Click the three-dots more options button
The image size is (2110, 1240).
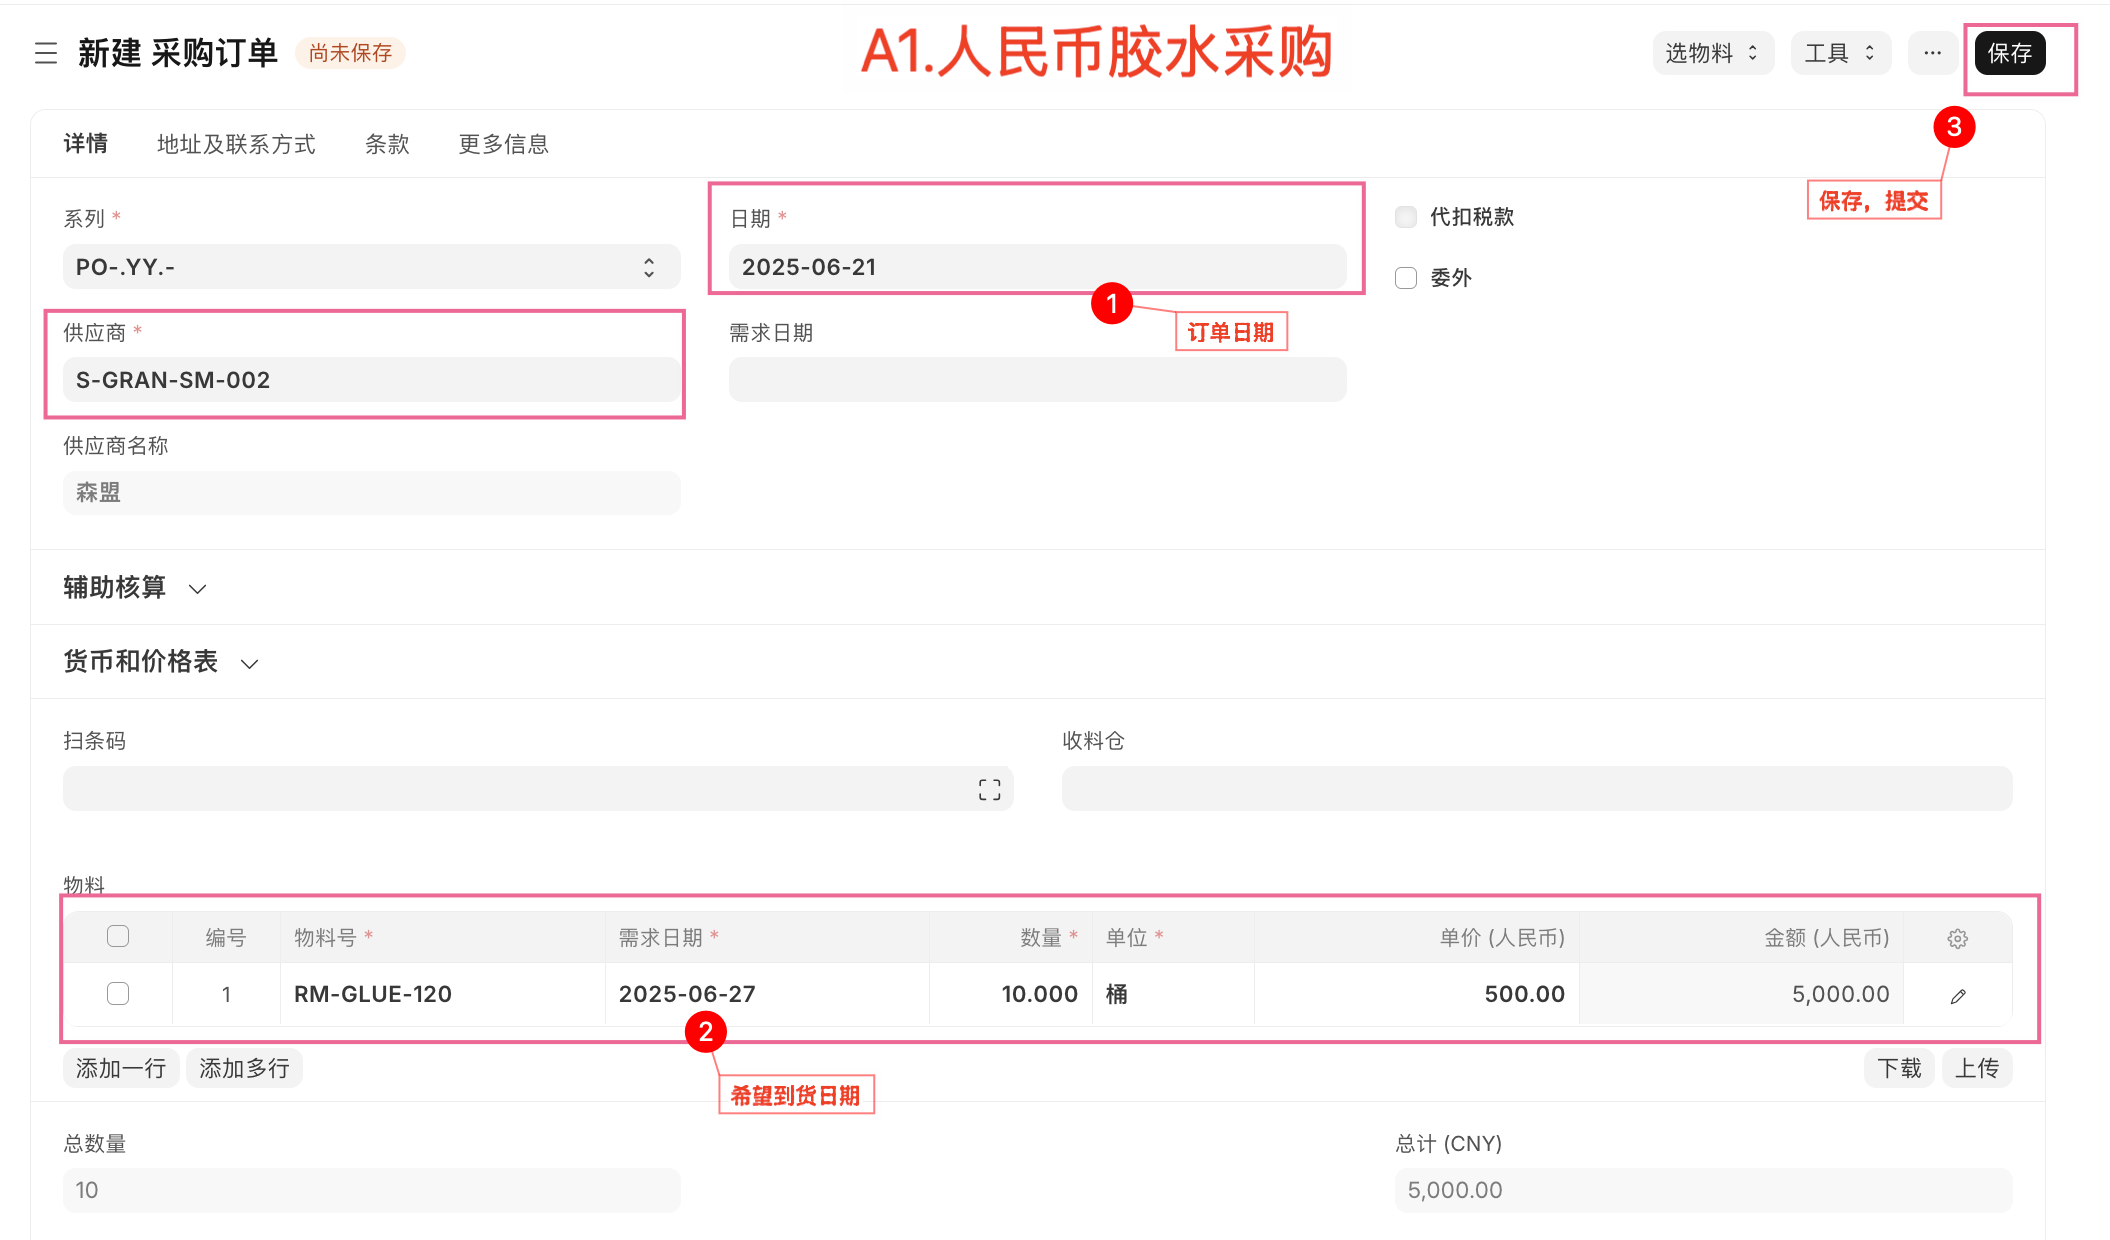(1932, 53)
